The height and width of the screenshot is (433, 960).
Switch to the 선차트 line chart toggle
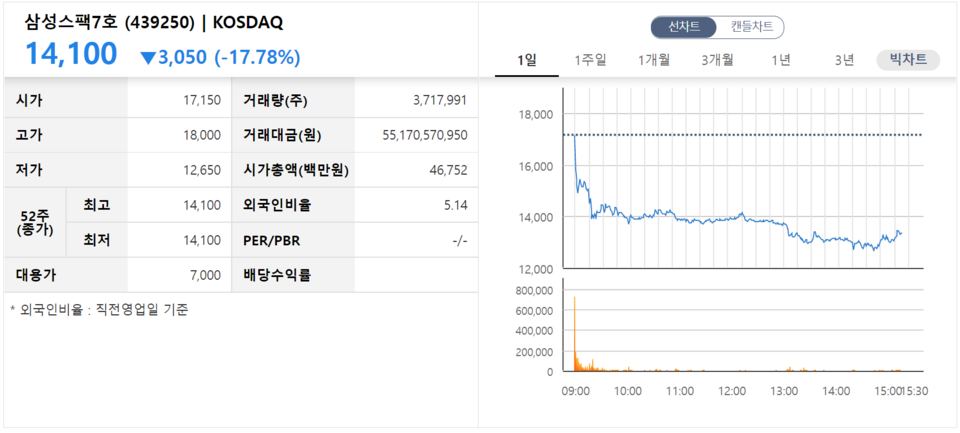pos(683,27)
